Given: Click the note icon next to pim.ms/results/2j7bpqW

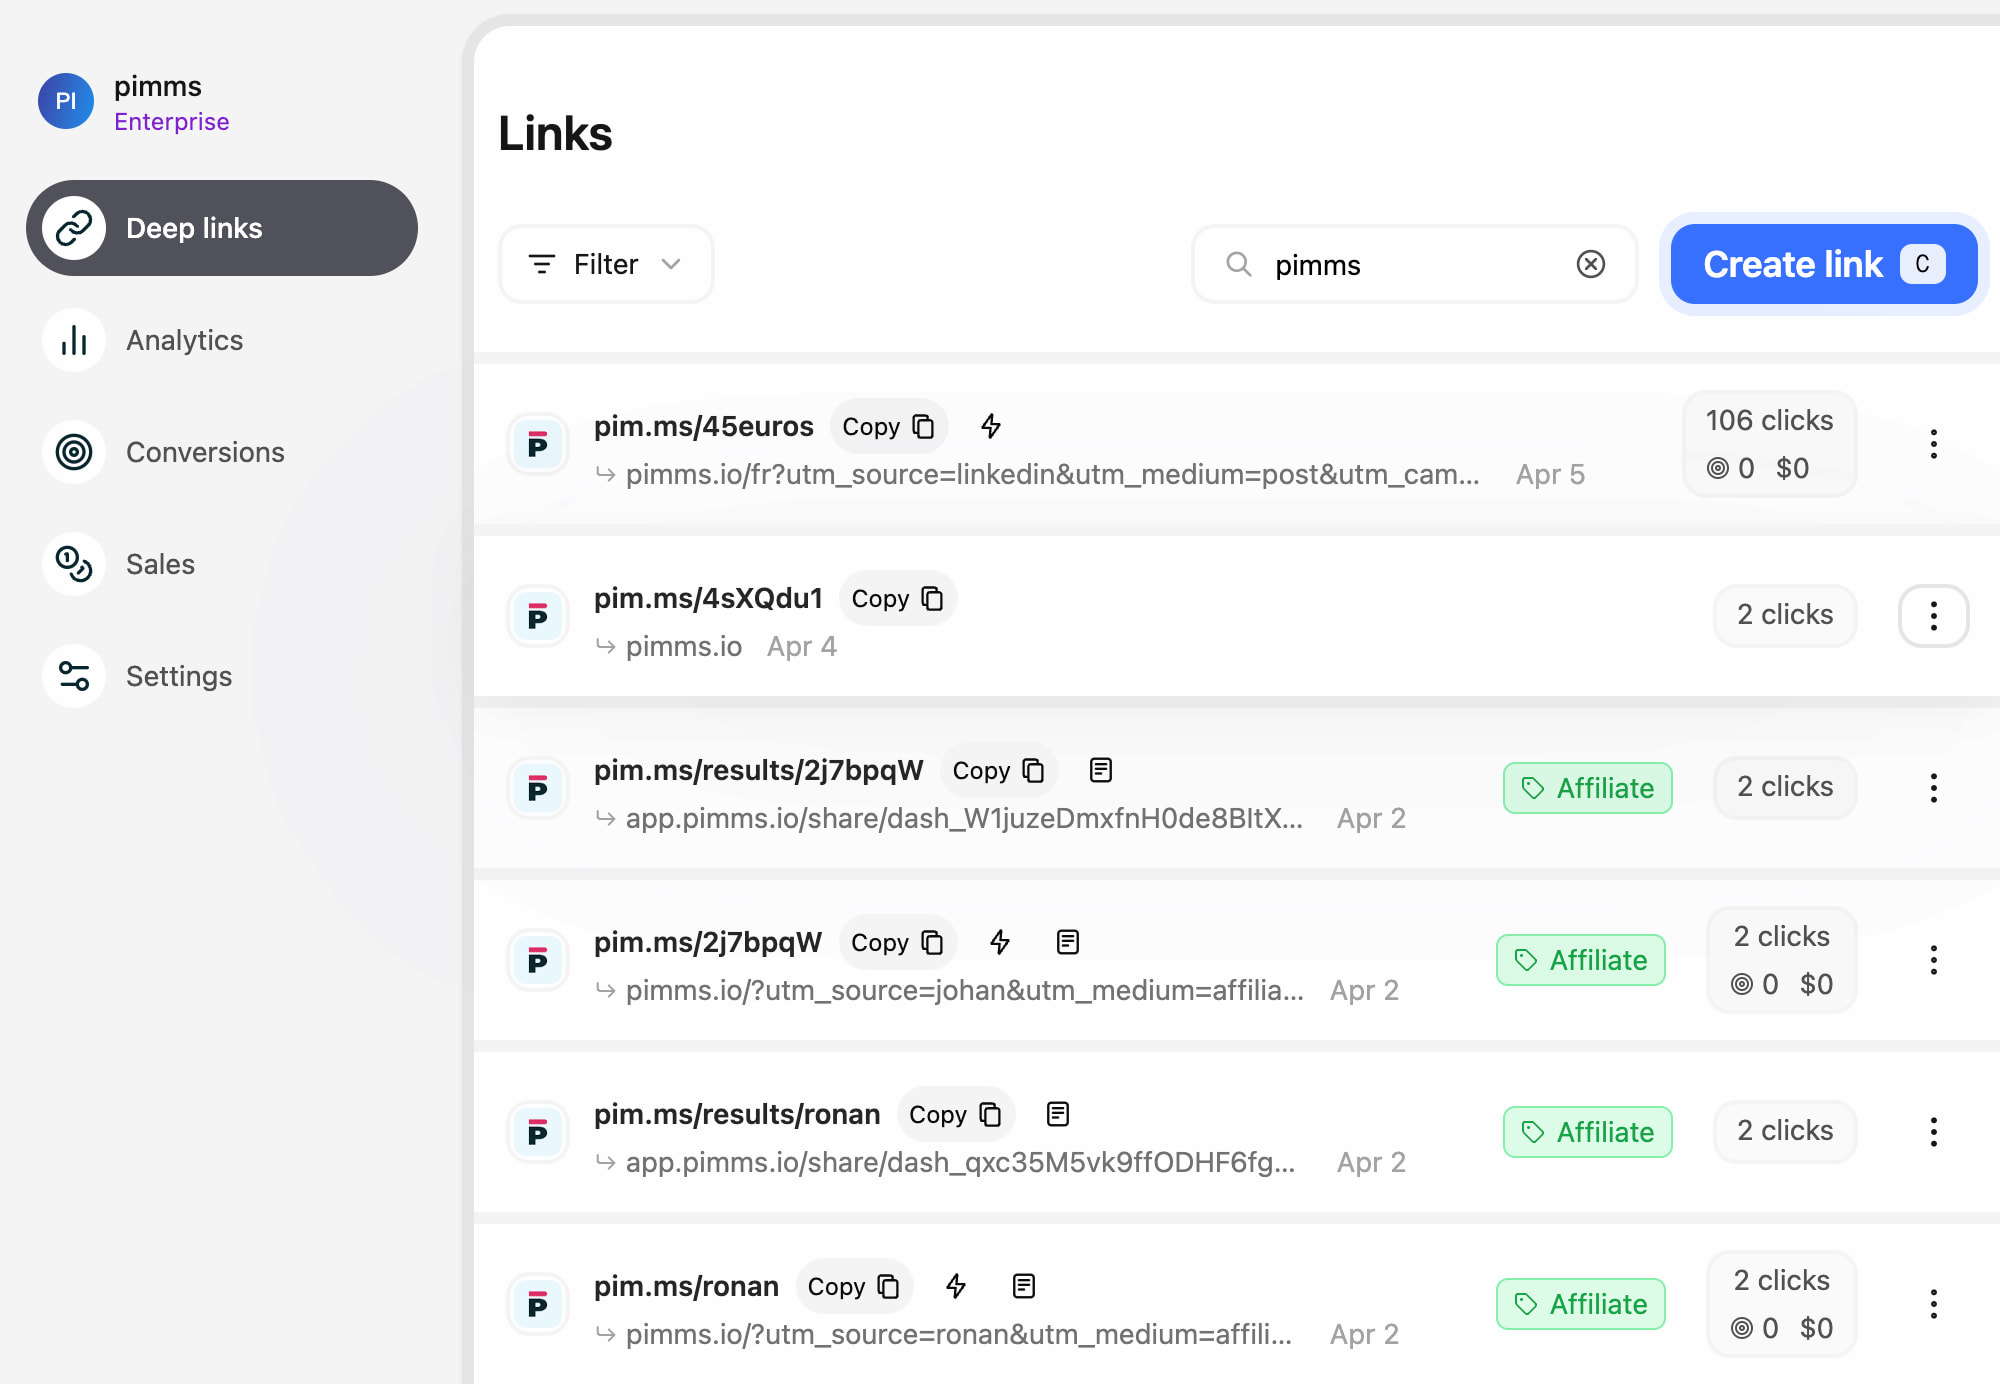Looking at the screenshot, I should 1100,770.
